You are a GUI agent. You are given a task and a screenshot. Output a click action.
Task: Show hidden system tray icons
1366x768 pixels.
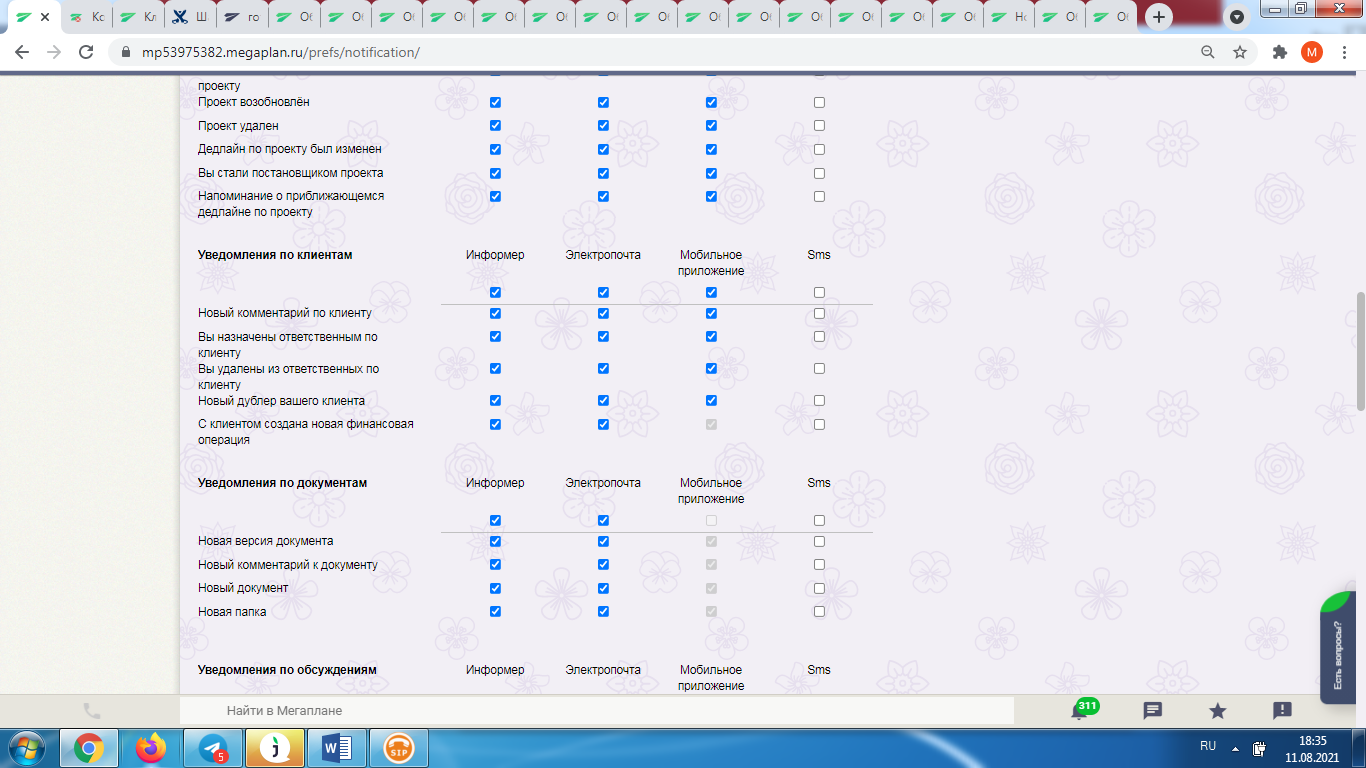click(1235, 748)
